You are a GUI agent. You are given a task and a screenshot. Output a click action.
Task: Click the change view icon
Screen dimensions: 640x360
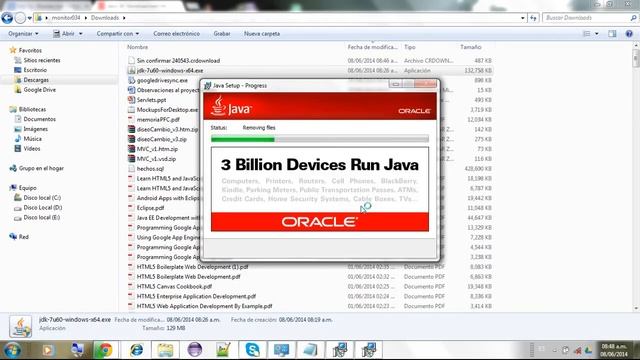point(587,33)
